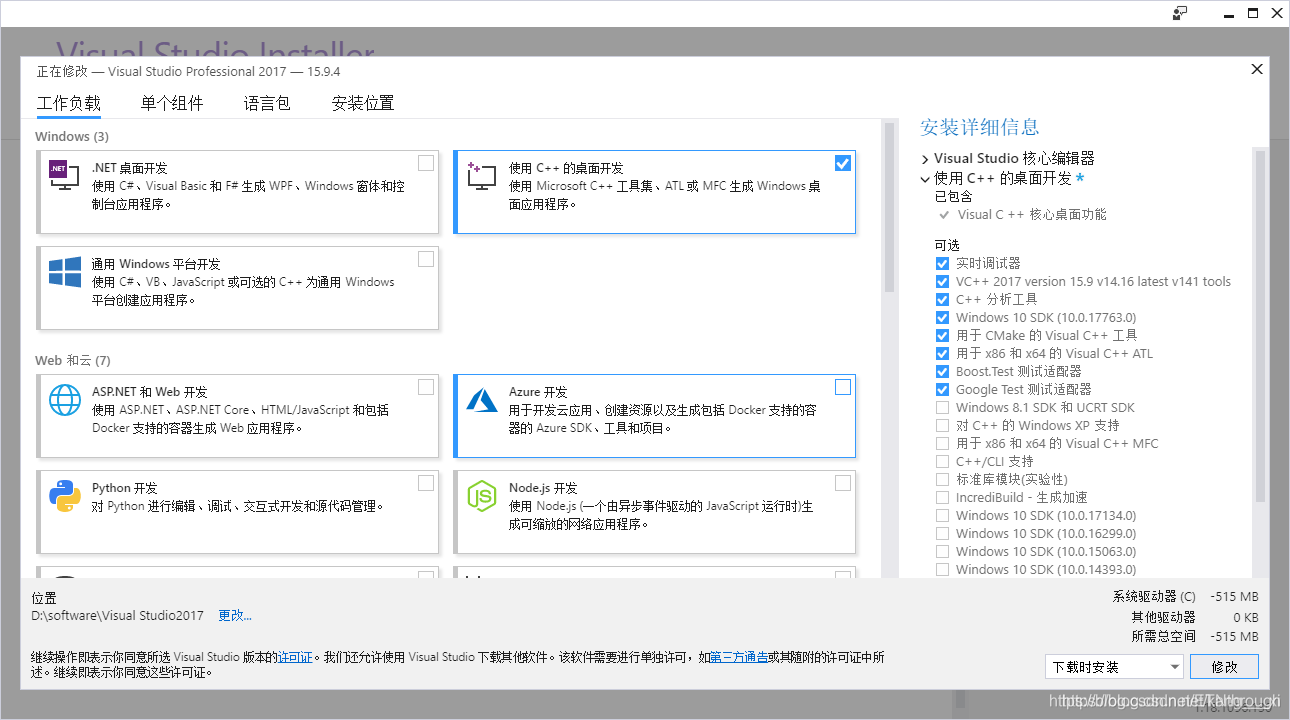
Task: Expand Visual Studio 核心编辑器 section
Action: click(x=925, y=159)
